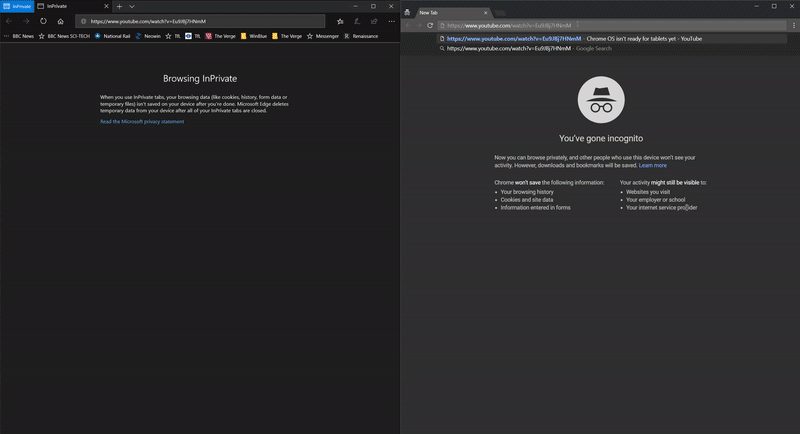Viewport: 800px width, 434px height.
Task: Click the Browsing InPrivate heading
Action: pos(200,79)
